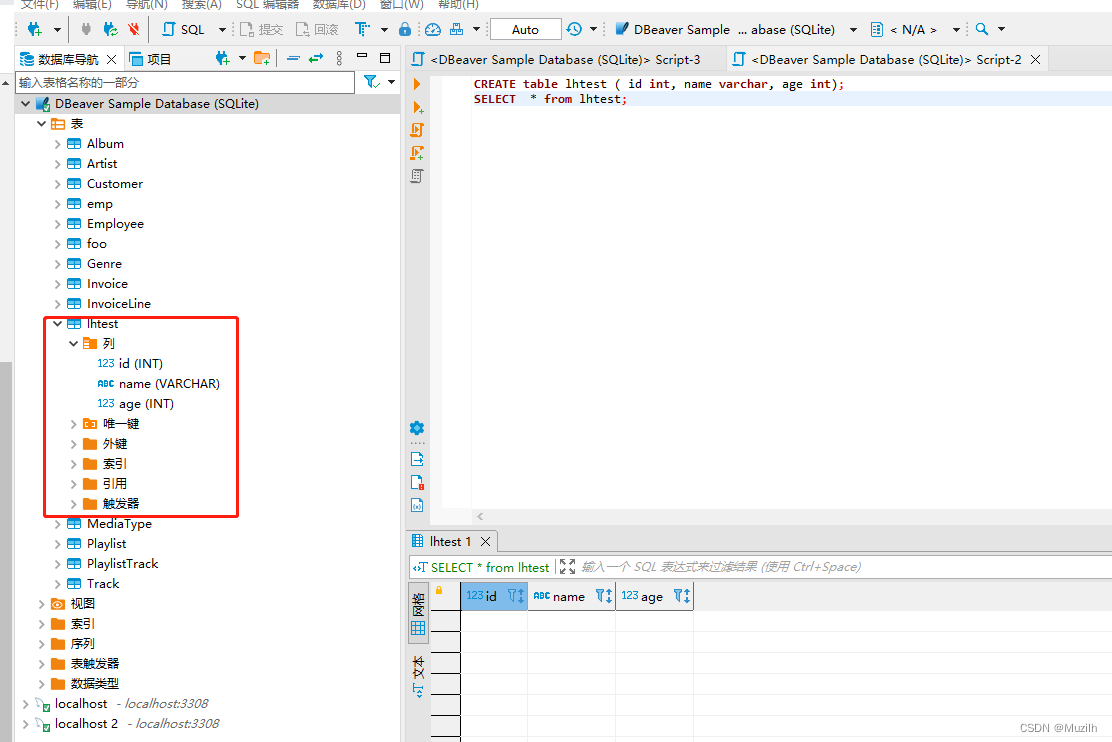Expand the 数据类型 folder
This screenshot has width=1112, height=742.
coord(41,685)
